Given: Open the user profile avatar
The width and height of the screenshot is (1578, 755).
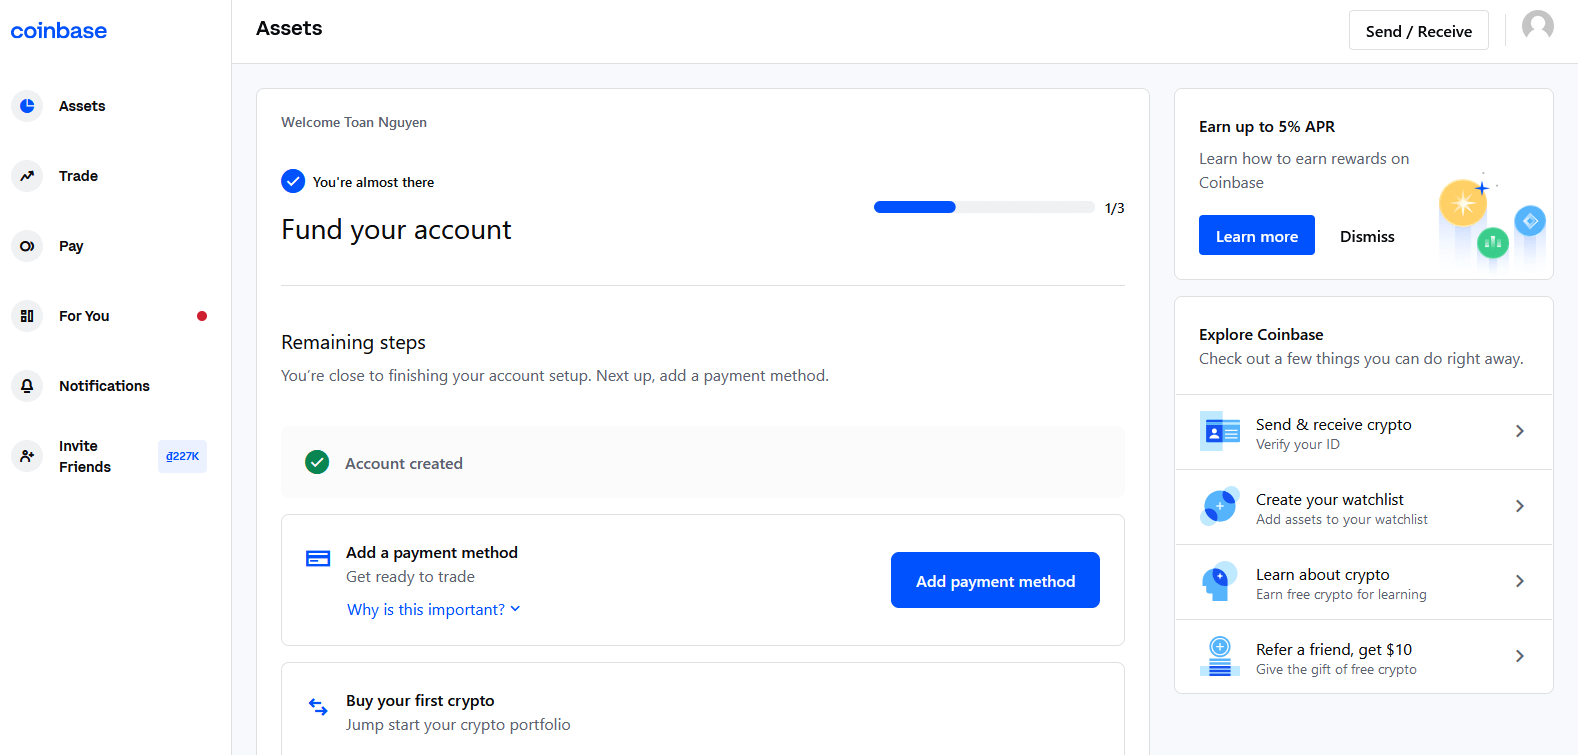Looking at the screenshot, I should coord(1538,26).
